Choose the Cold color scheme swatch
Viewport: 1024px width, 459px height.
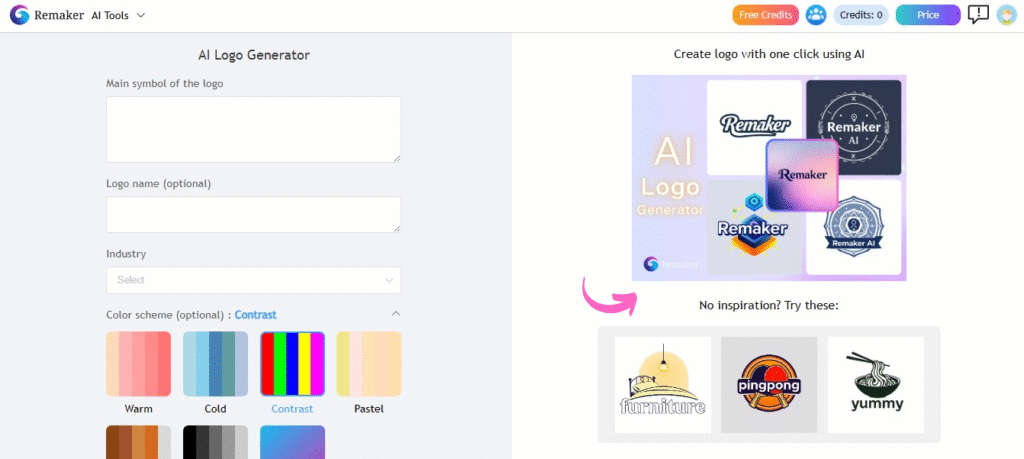pyautogui.click(x=215, y=364)
